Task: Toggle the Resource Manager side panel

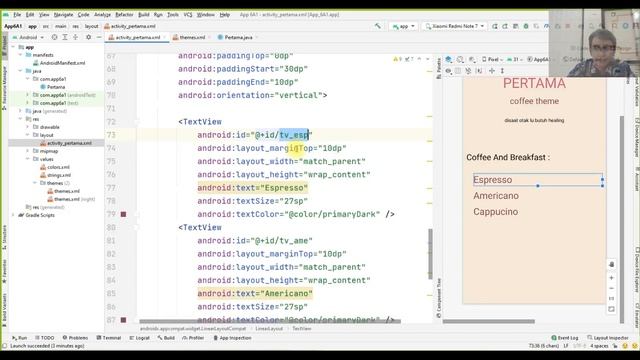Action: [x=4, y=87]
